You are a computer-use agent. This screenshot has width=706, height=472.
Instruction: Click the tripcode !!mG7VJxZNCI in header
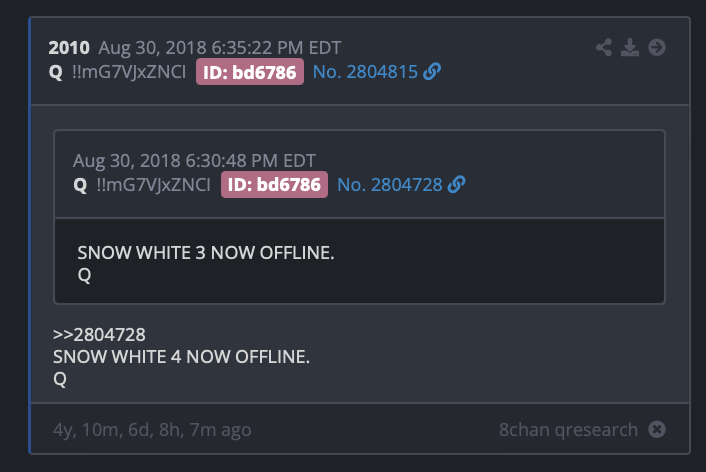(x=129, y=72)
